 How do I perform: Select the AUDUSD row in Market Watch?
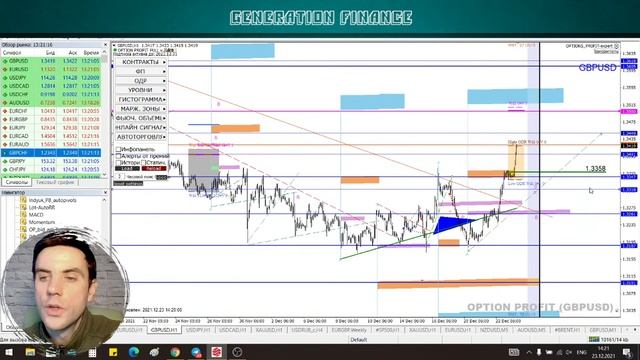point(51,103)
